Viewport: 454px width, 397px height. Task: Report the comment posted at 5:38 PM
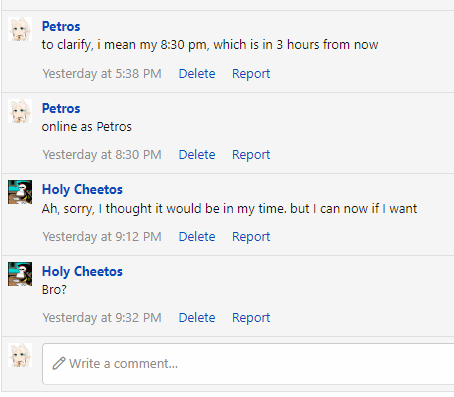coord(251,74)
